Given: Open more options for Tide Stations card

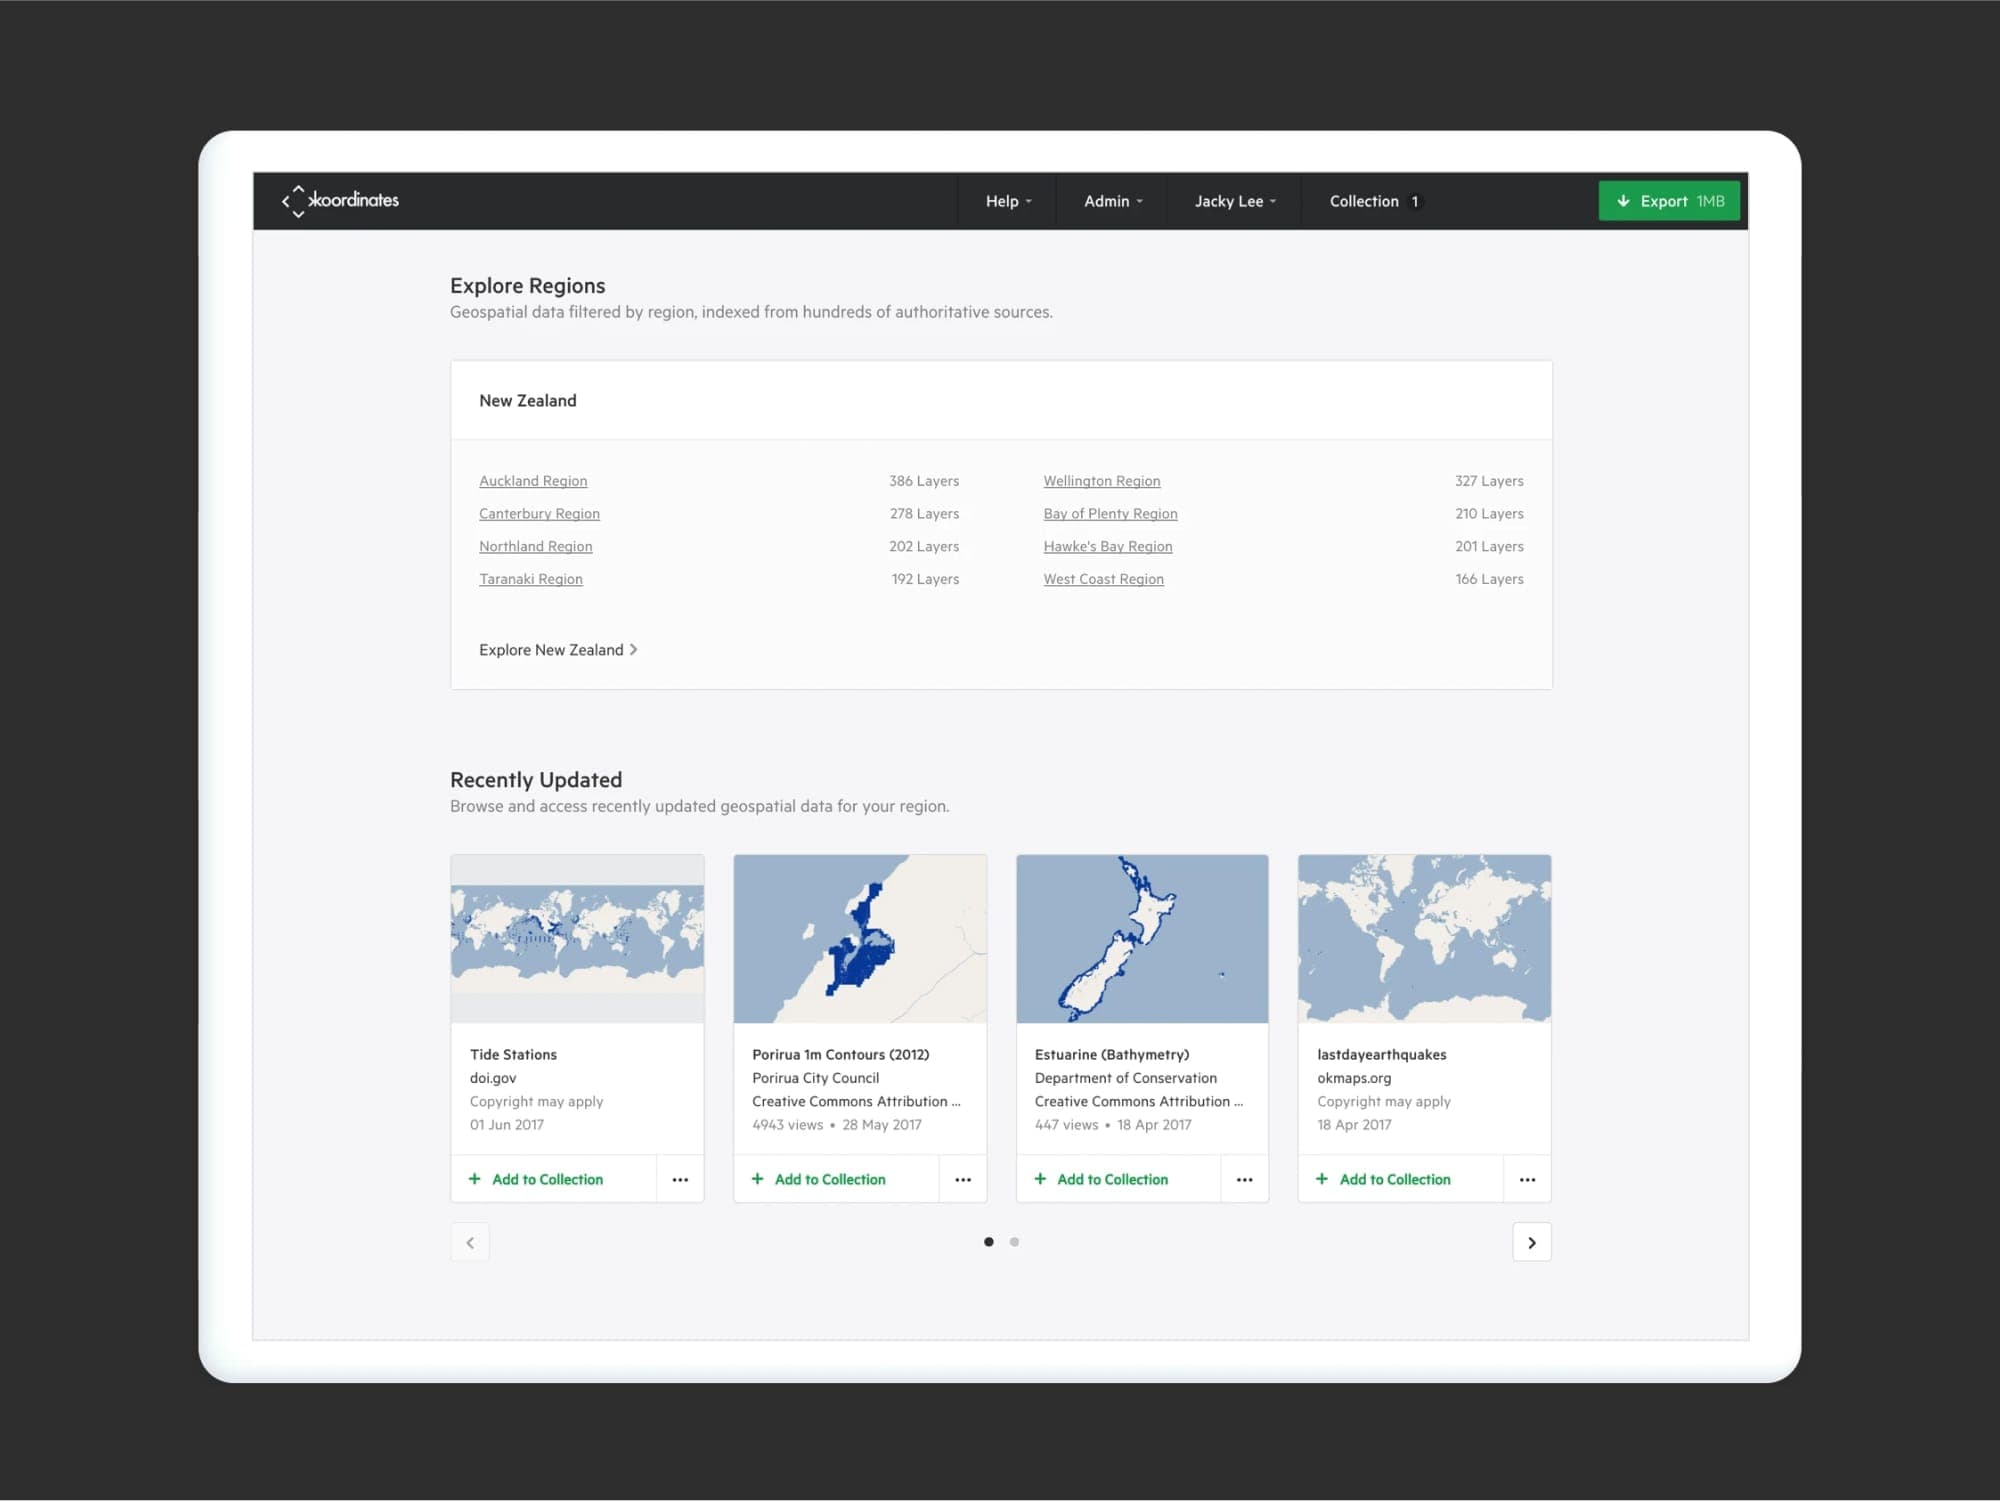Looking at the screenshot, I should coord(680,1180).
